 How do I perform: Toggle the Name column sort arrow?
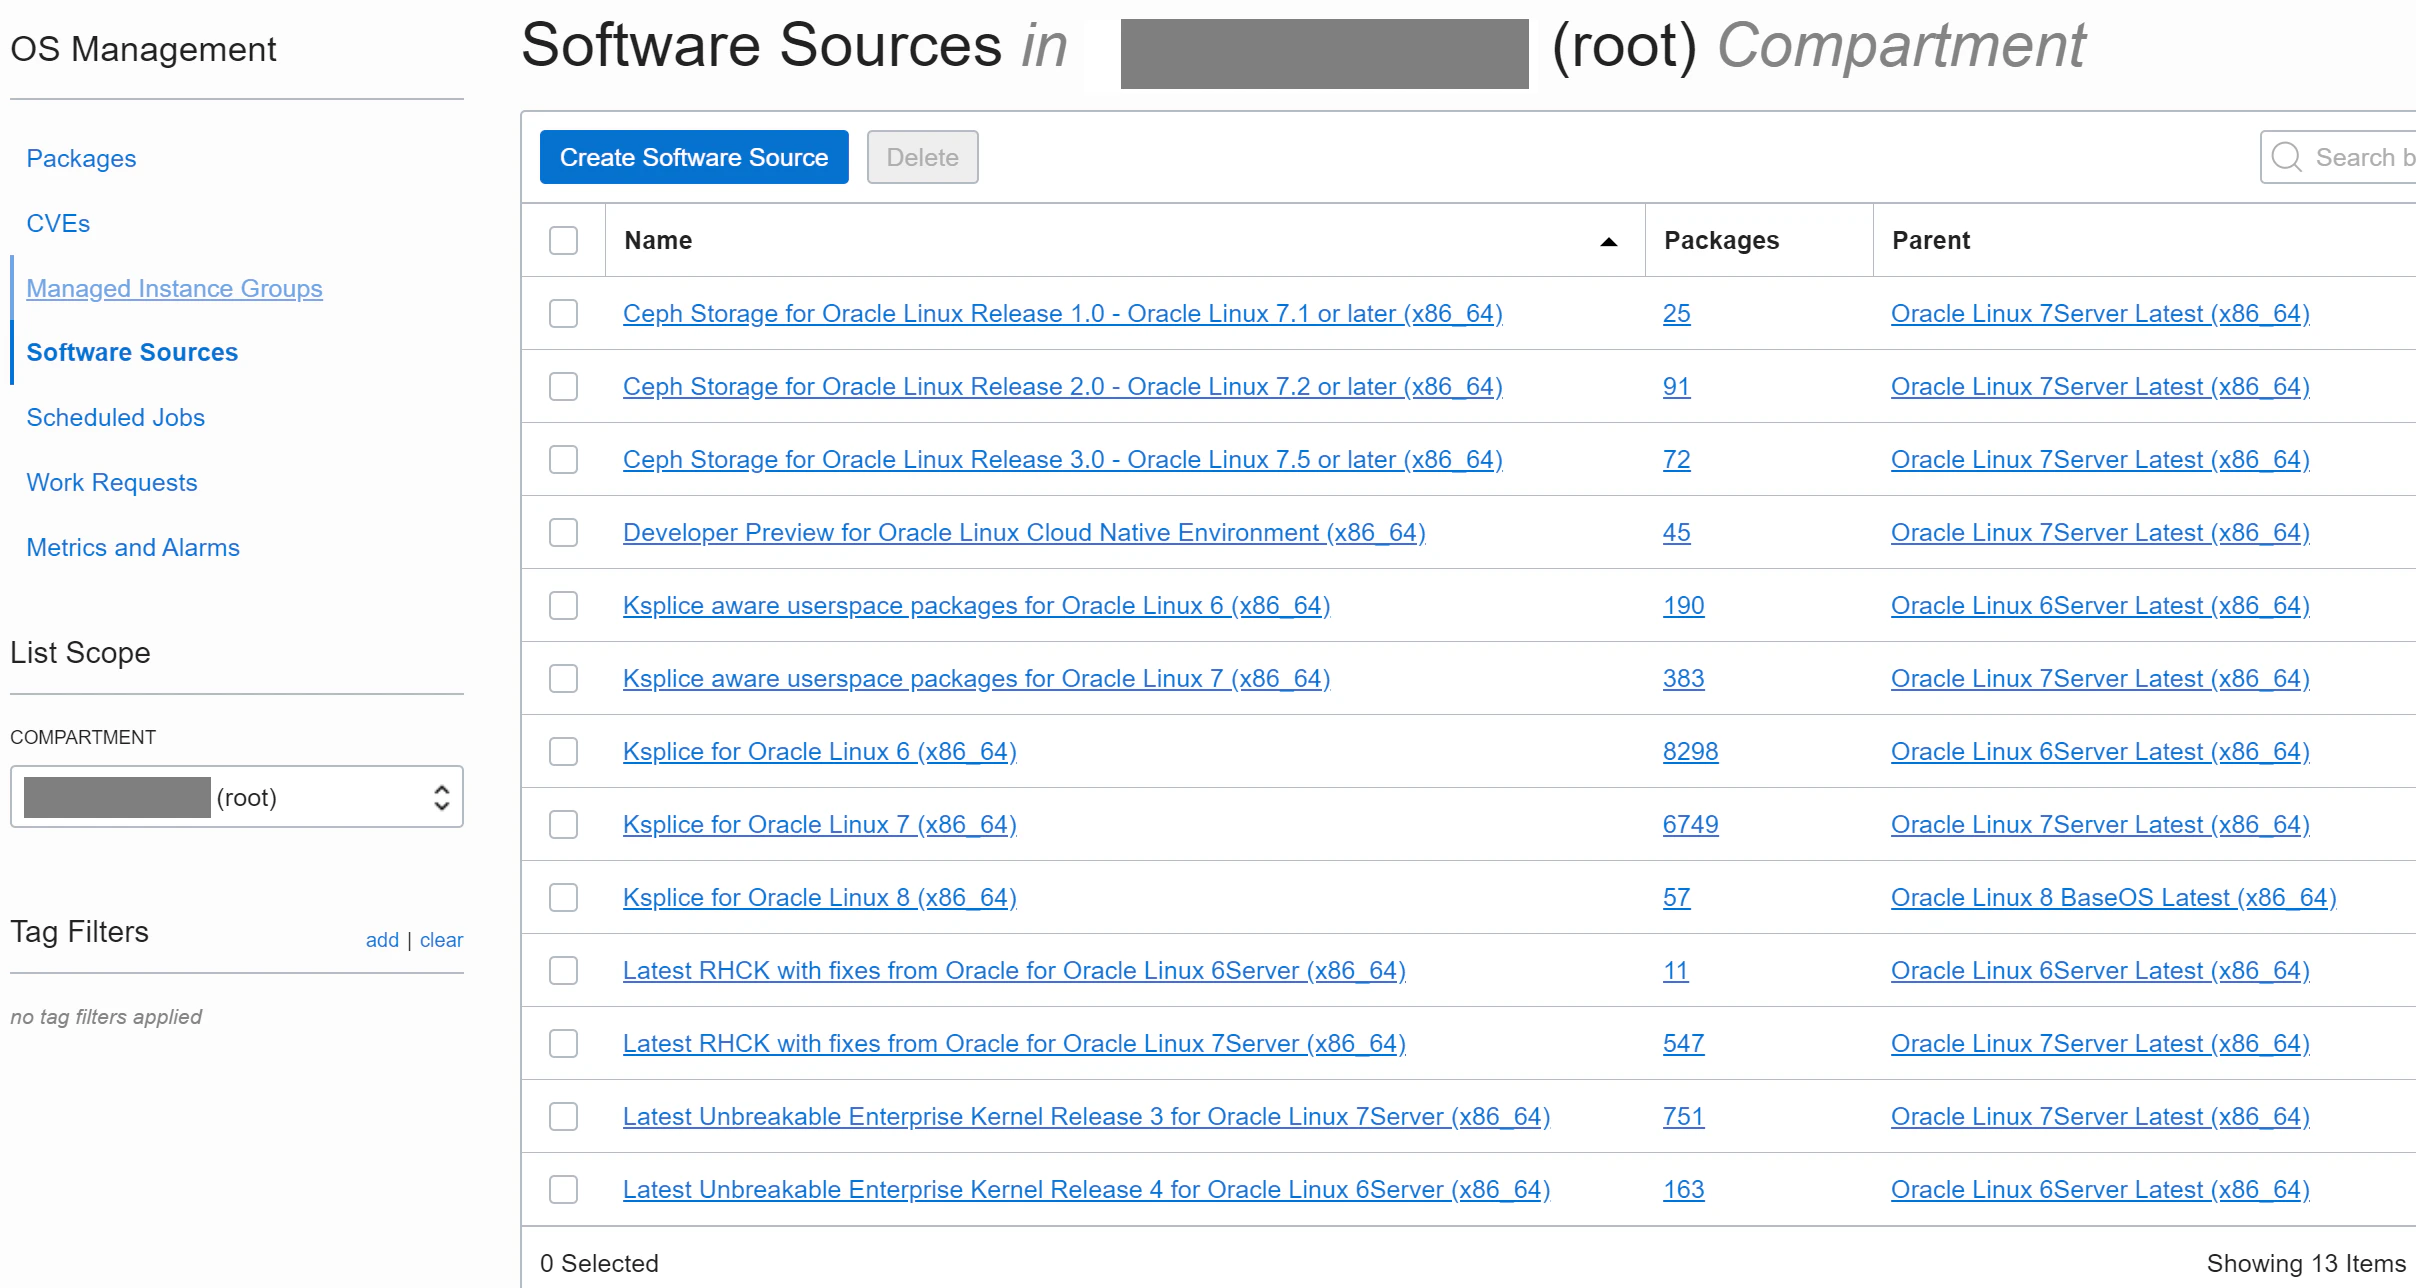[1608, 241]
